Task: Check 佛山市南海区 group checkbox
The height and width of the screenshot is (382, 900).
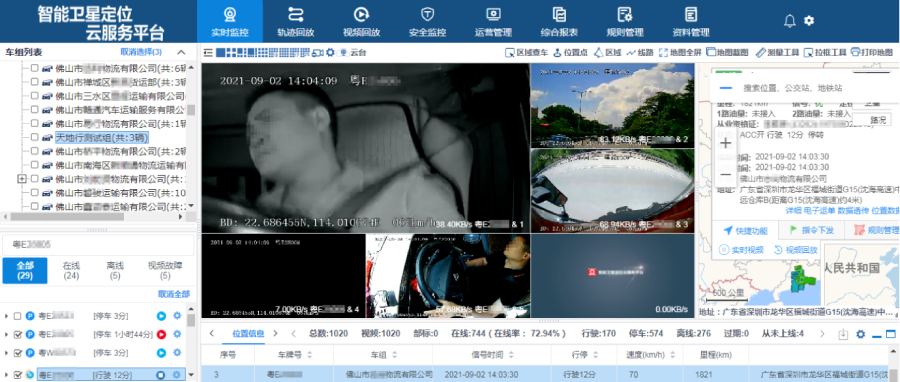Action: [x=34, y=165]
